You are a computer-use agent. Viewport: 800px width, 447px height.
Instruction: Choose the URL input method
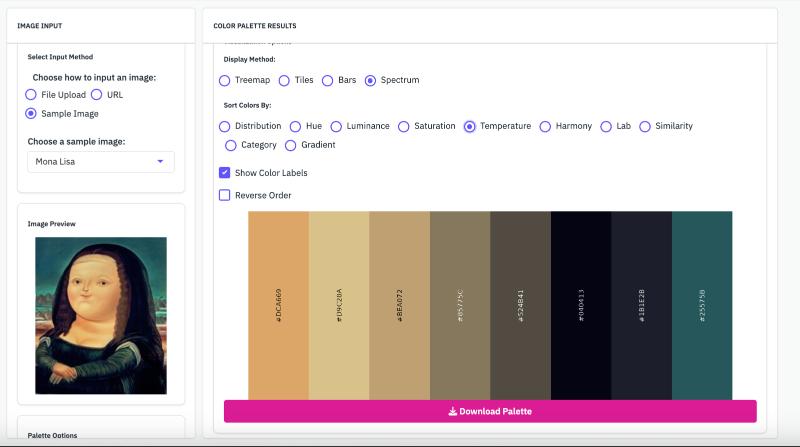tap(97, 95)
